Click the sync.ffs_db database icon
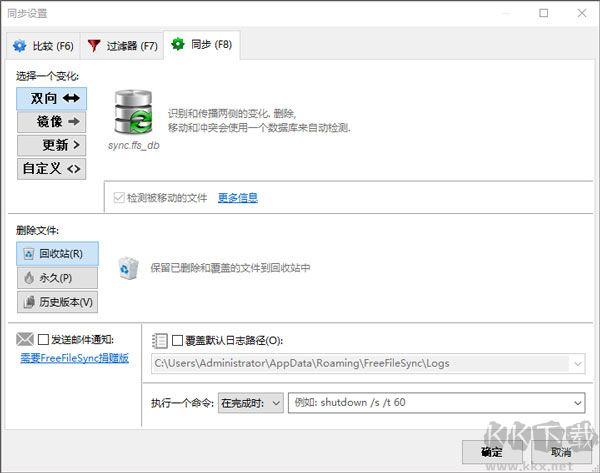600x473 pixels. tap(133, 111)
